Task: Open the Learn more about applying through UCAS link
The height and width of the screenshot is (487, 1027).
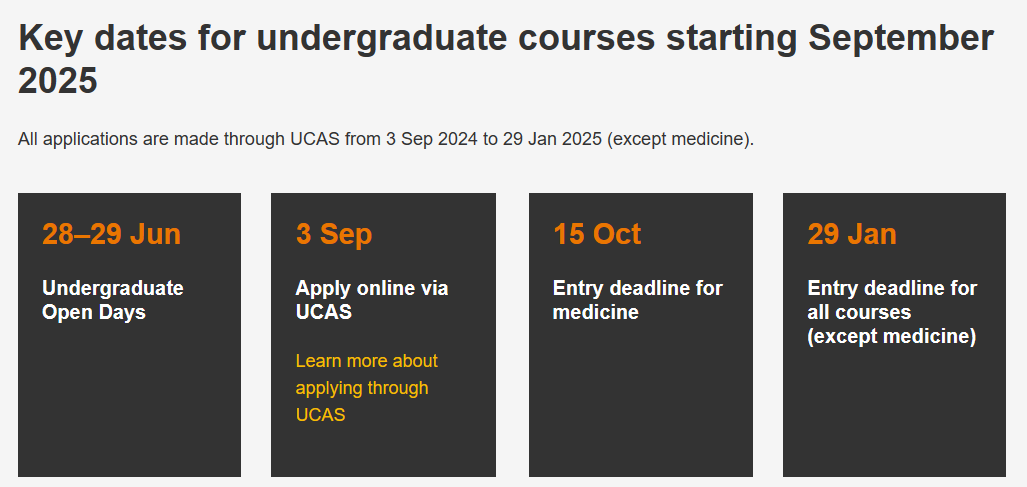Action: (366, 388)
